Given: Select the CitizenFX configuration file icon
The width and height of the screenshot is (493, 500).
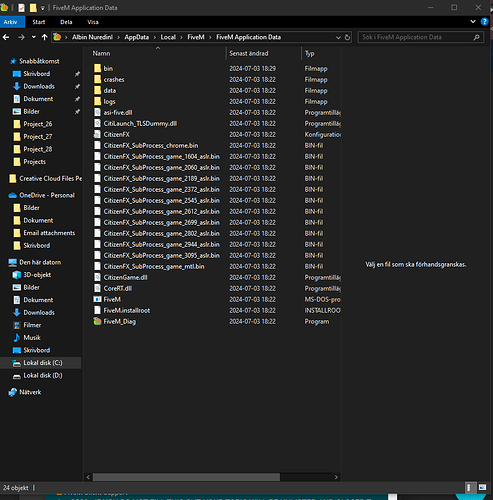Looking at the screenshot, I should pos(97,134).
